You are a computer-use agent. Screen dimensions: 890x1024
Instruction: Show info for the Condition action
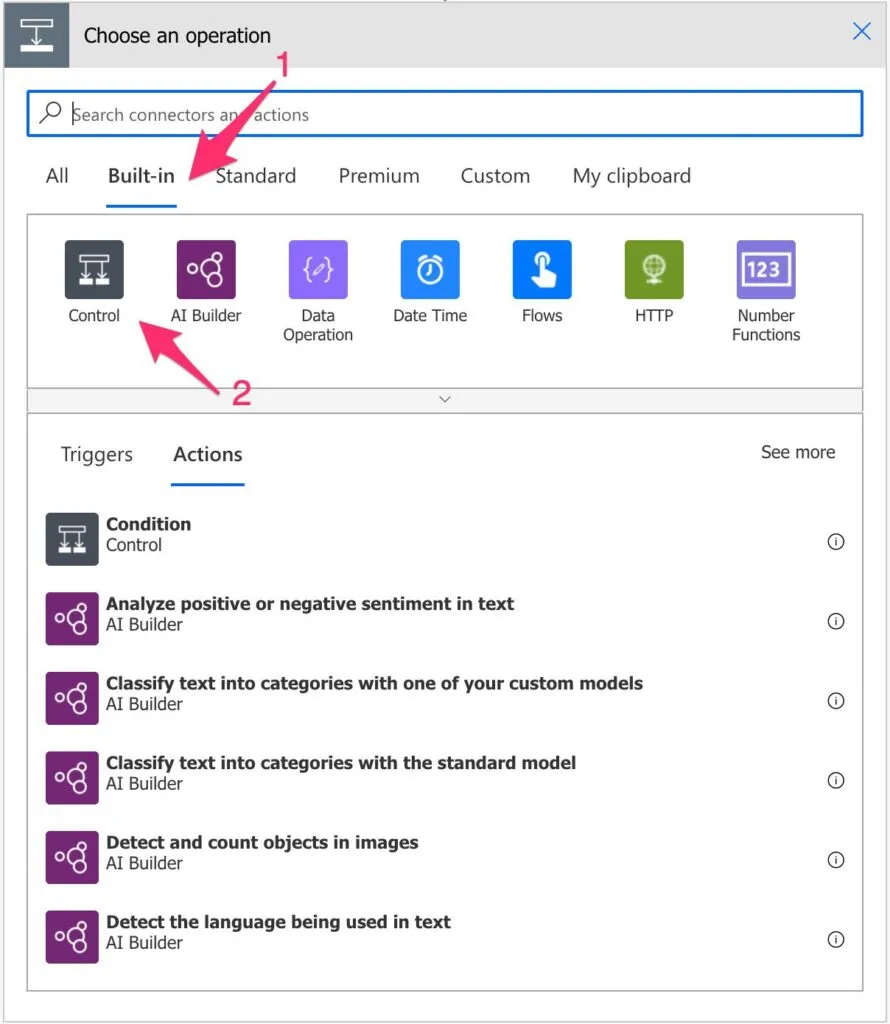pos(836,542)
